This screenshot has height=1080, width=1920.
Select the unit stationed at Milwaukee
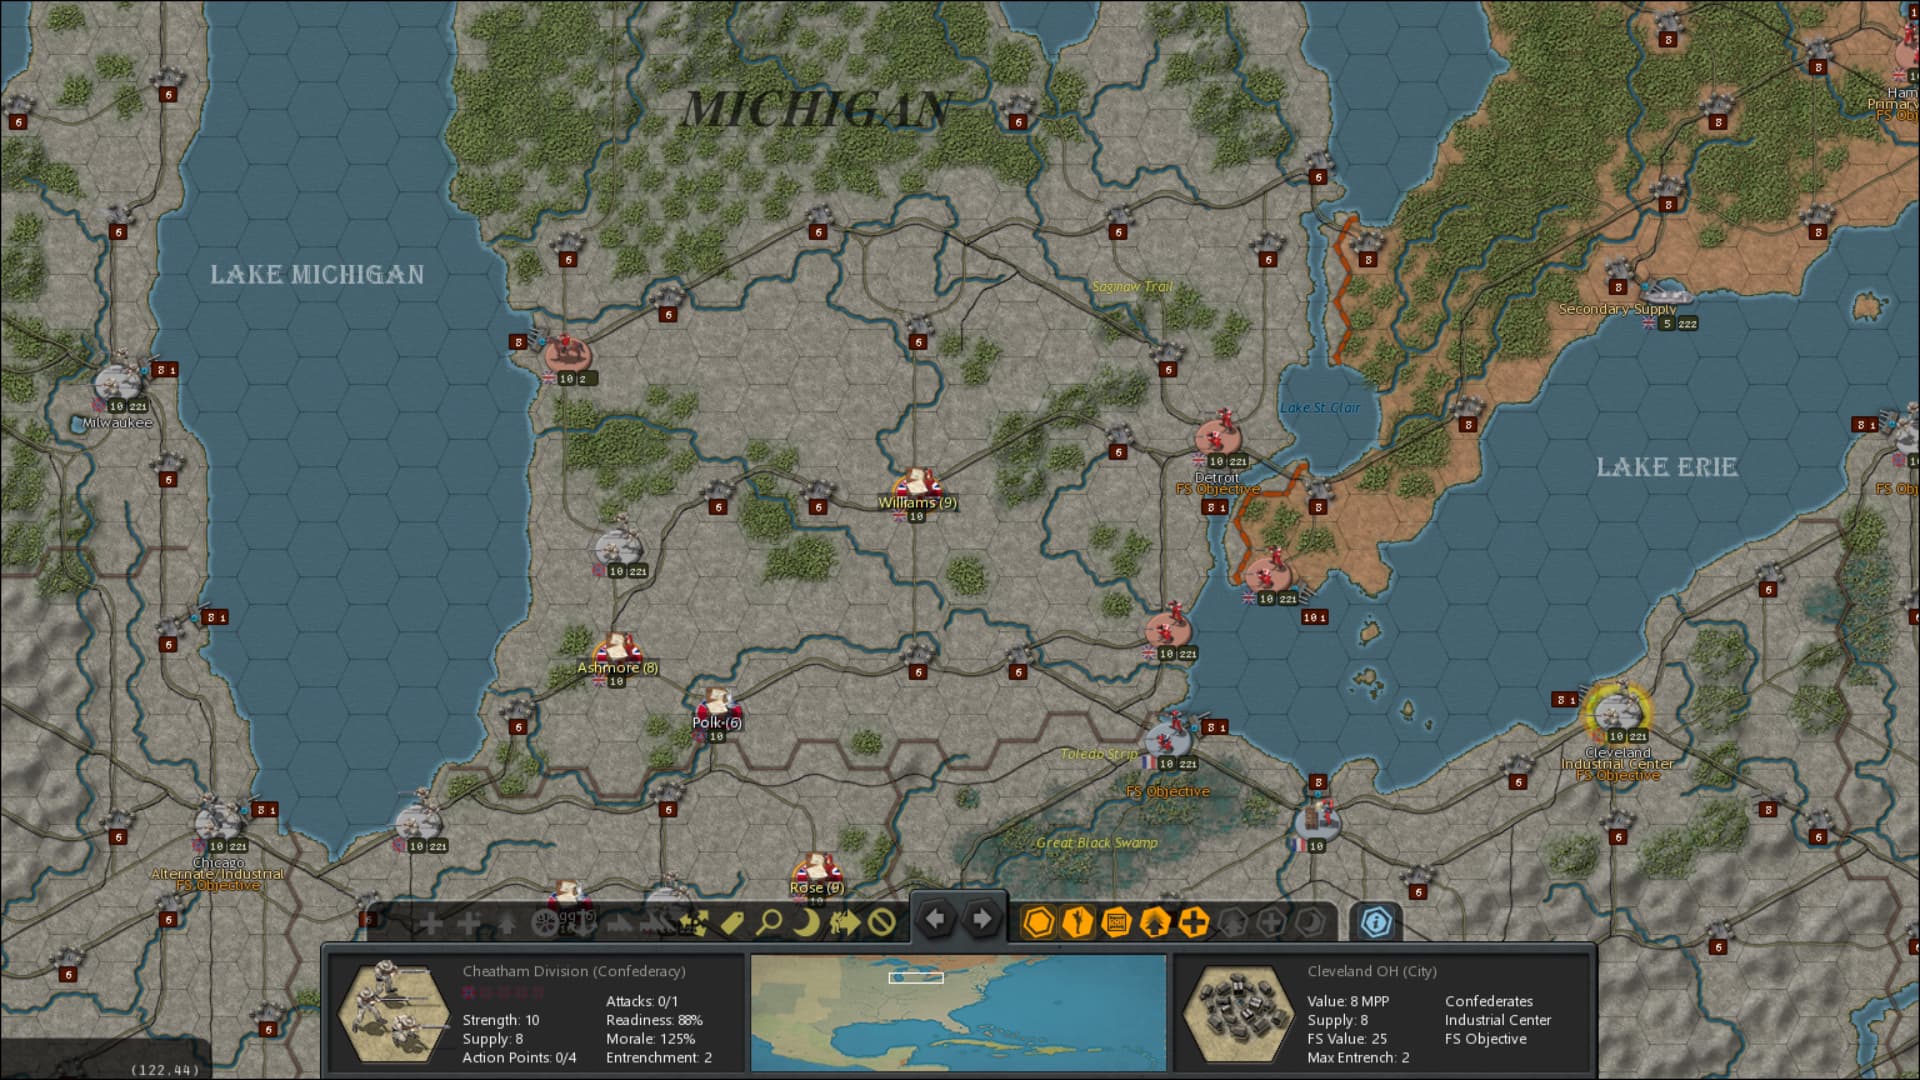click(x=119, y=381)
